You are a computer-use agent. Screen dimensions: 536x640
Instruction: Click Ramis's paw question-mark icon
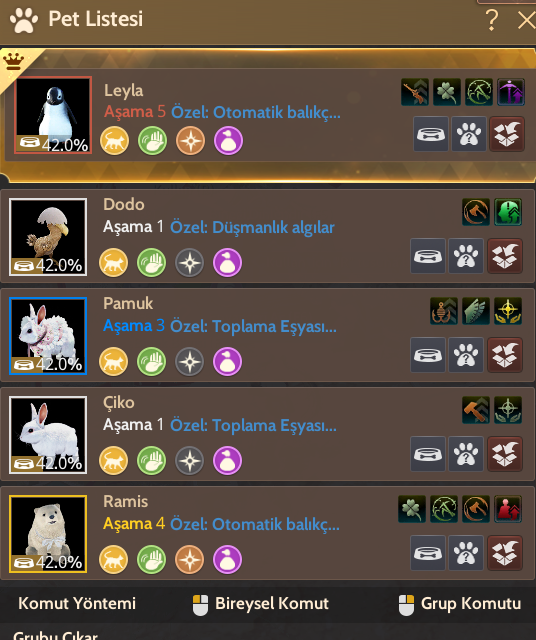click(466, 553)
